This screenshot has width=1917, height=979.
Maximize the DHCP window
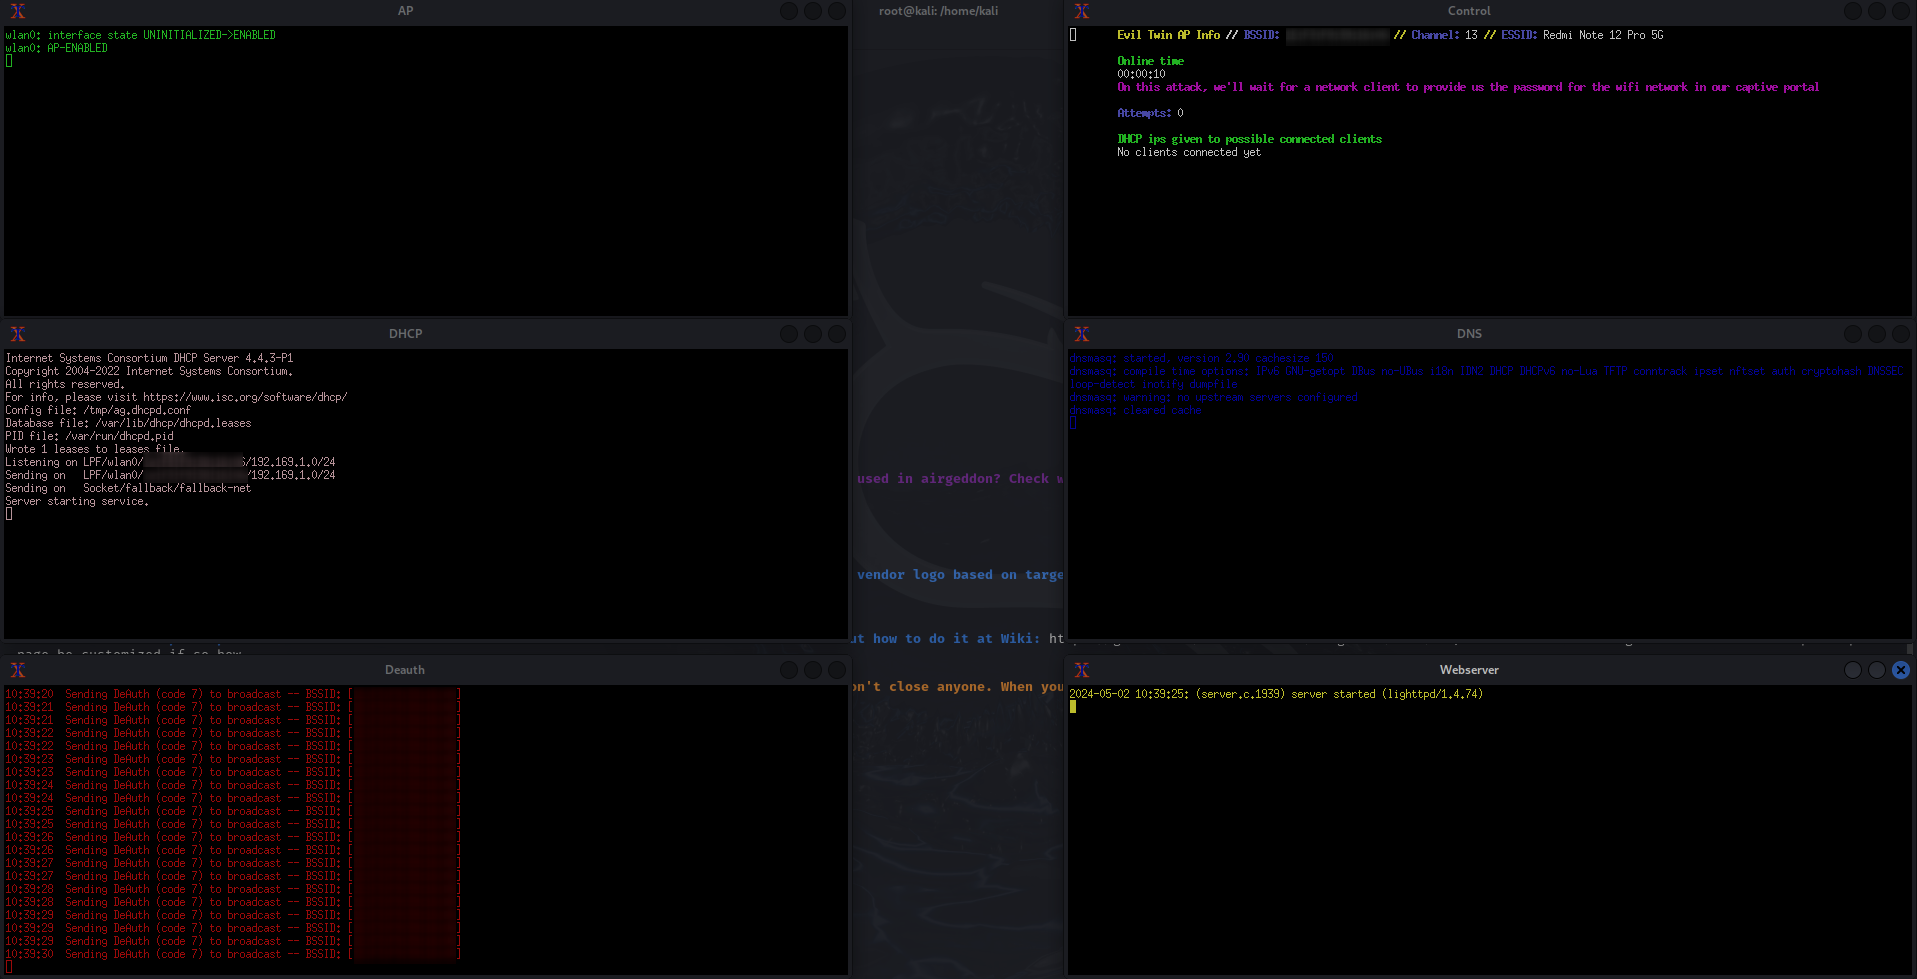coord(812,334)
